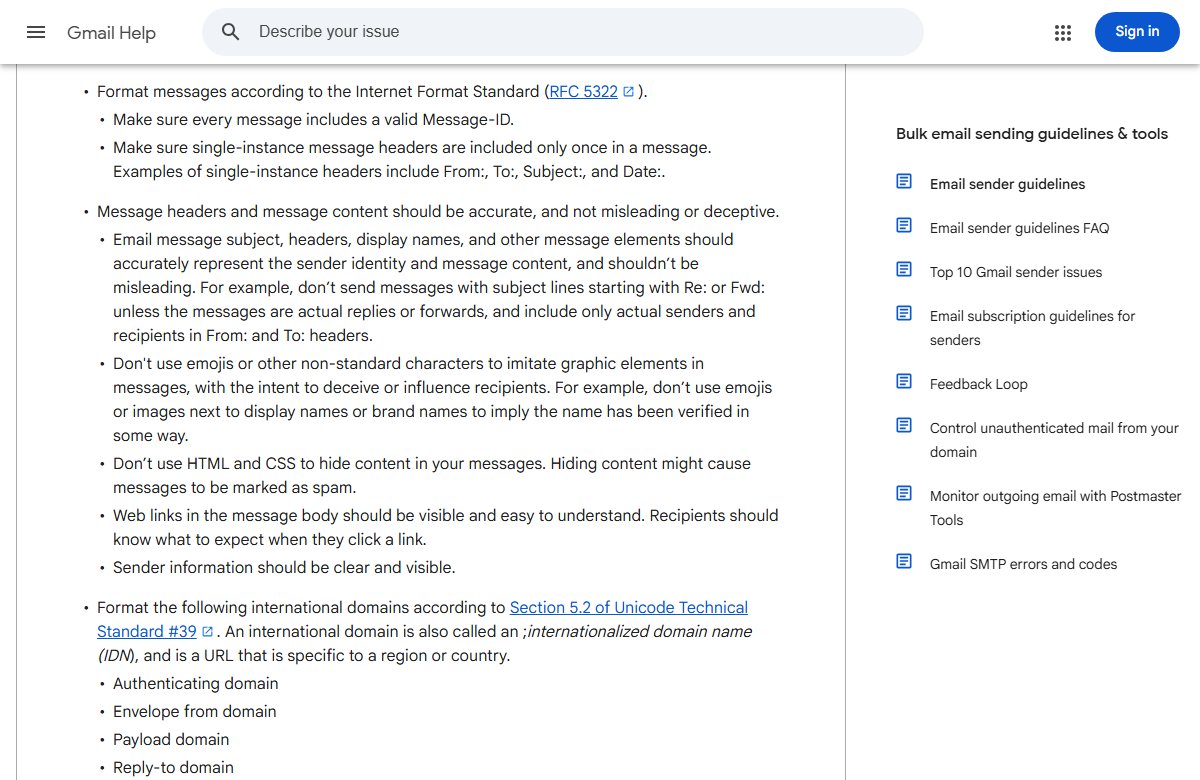Click the Reply-to domain list item
1200x780 pixels.
(x=173, y=768)
